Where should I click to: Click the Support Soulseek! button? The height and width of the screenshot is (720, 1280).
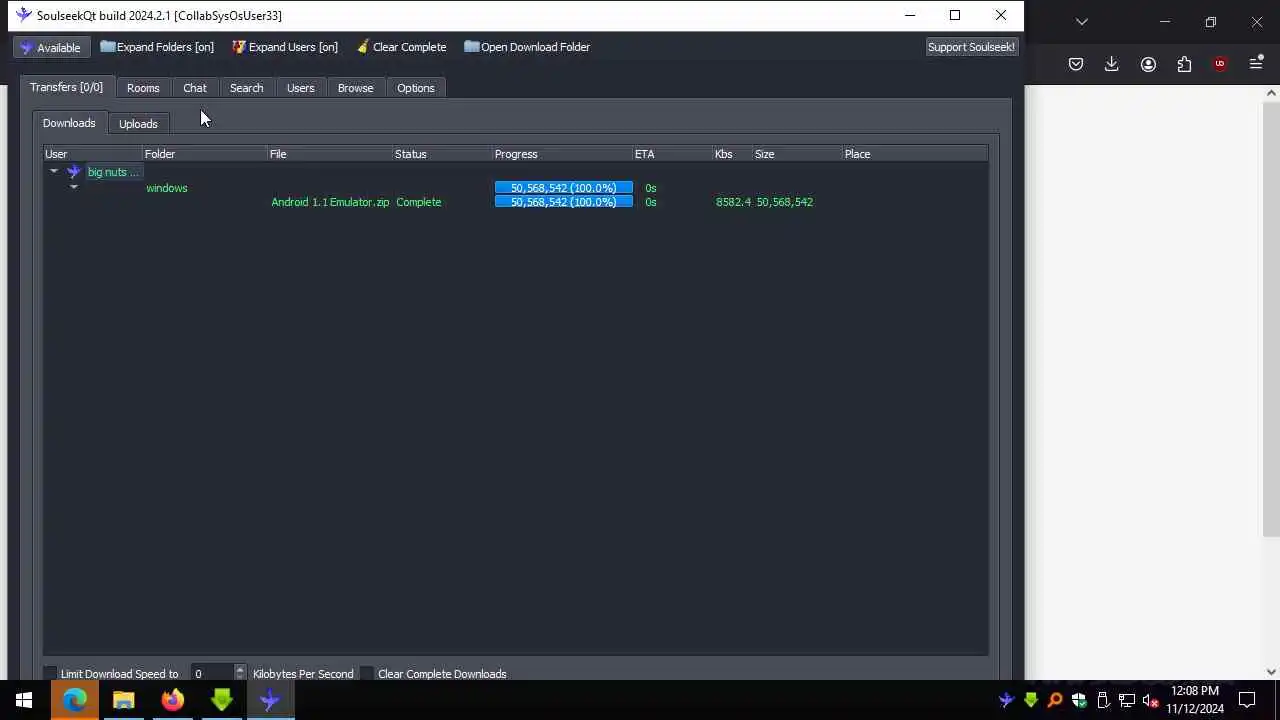[971, 47]
